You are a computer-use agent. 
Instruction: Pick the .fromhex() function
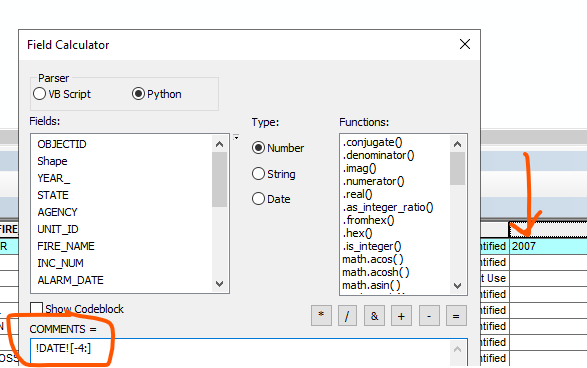click(x=368, y=220)
